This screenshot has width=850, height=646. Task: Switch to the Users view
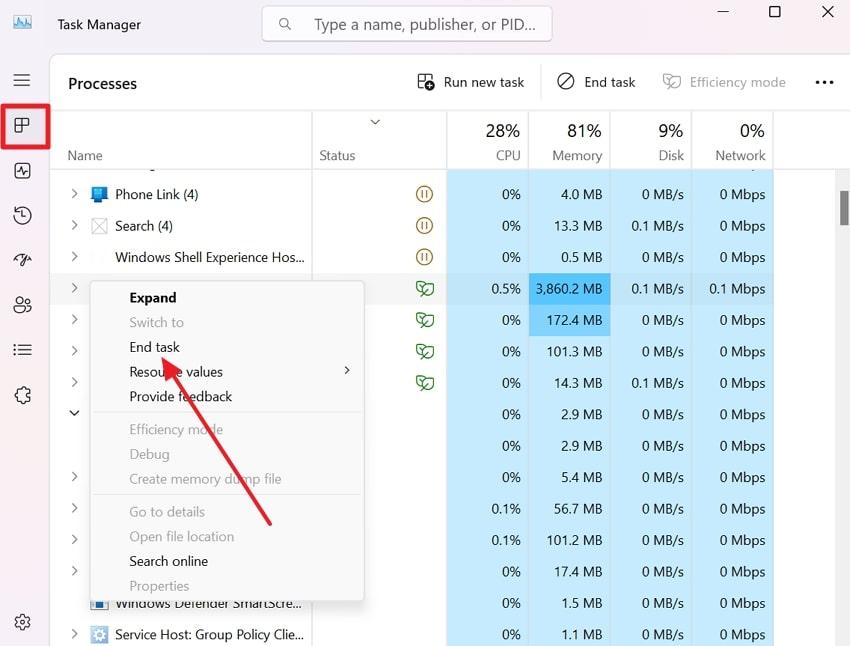coord(25,304)
